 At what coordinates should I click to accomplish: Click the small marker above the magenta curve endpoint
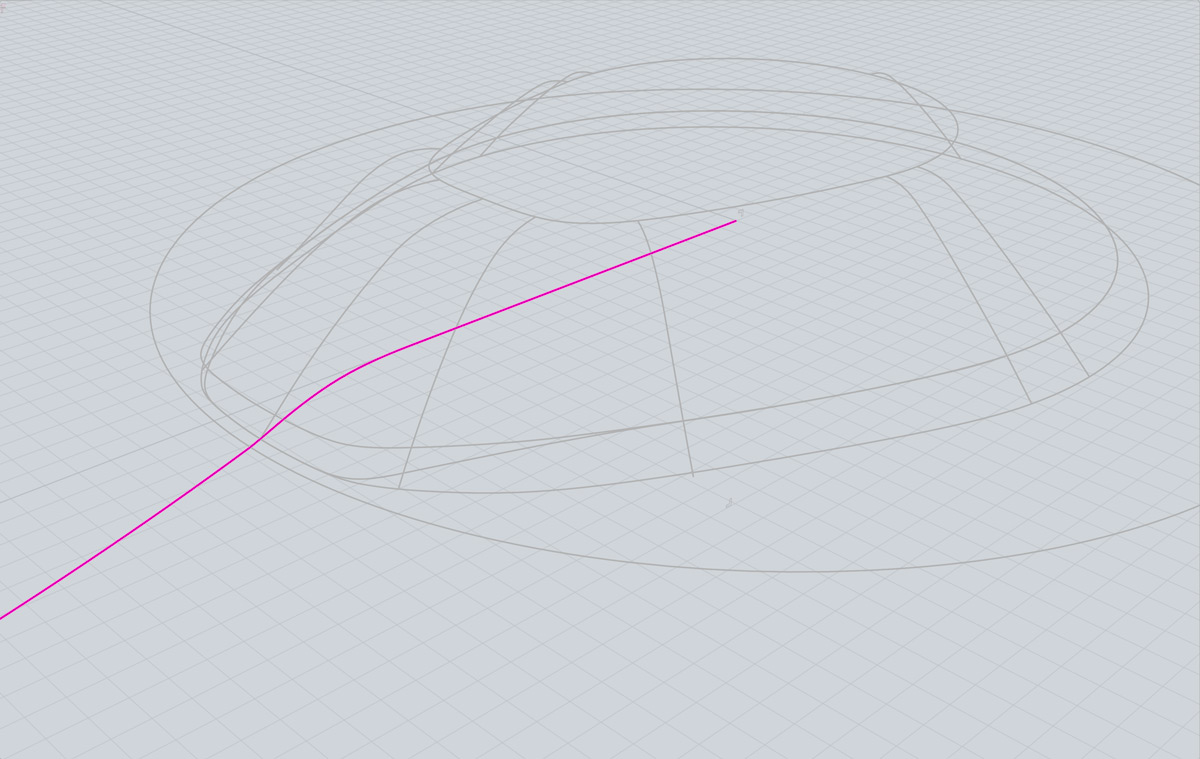740,212
